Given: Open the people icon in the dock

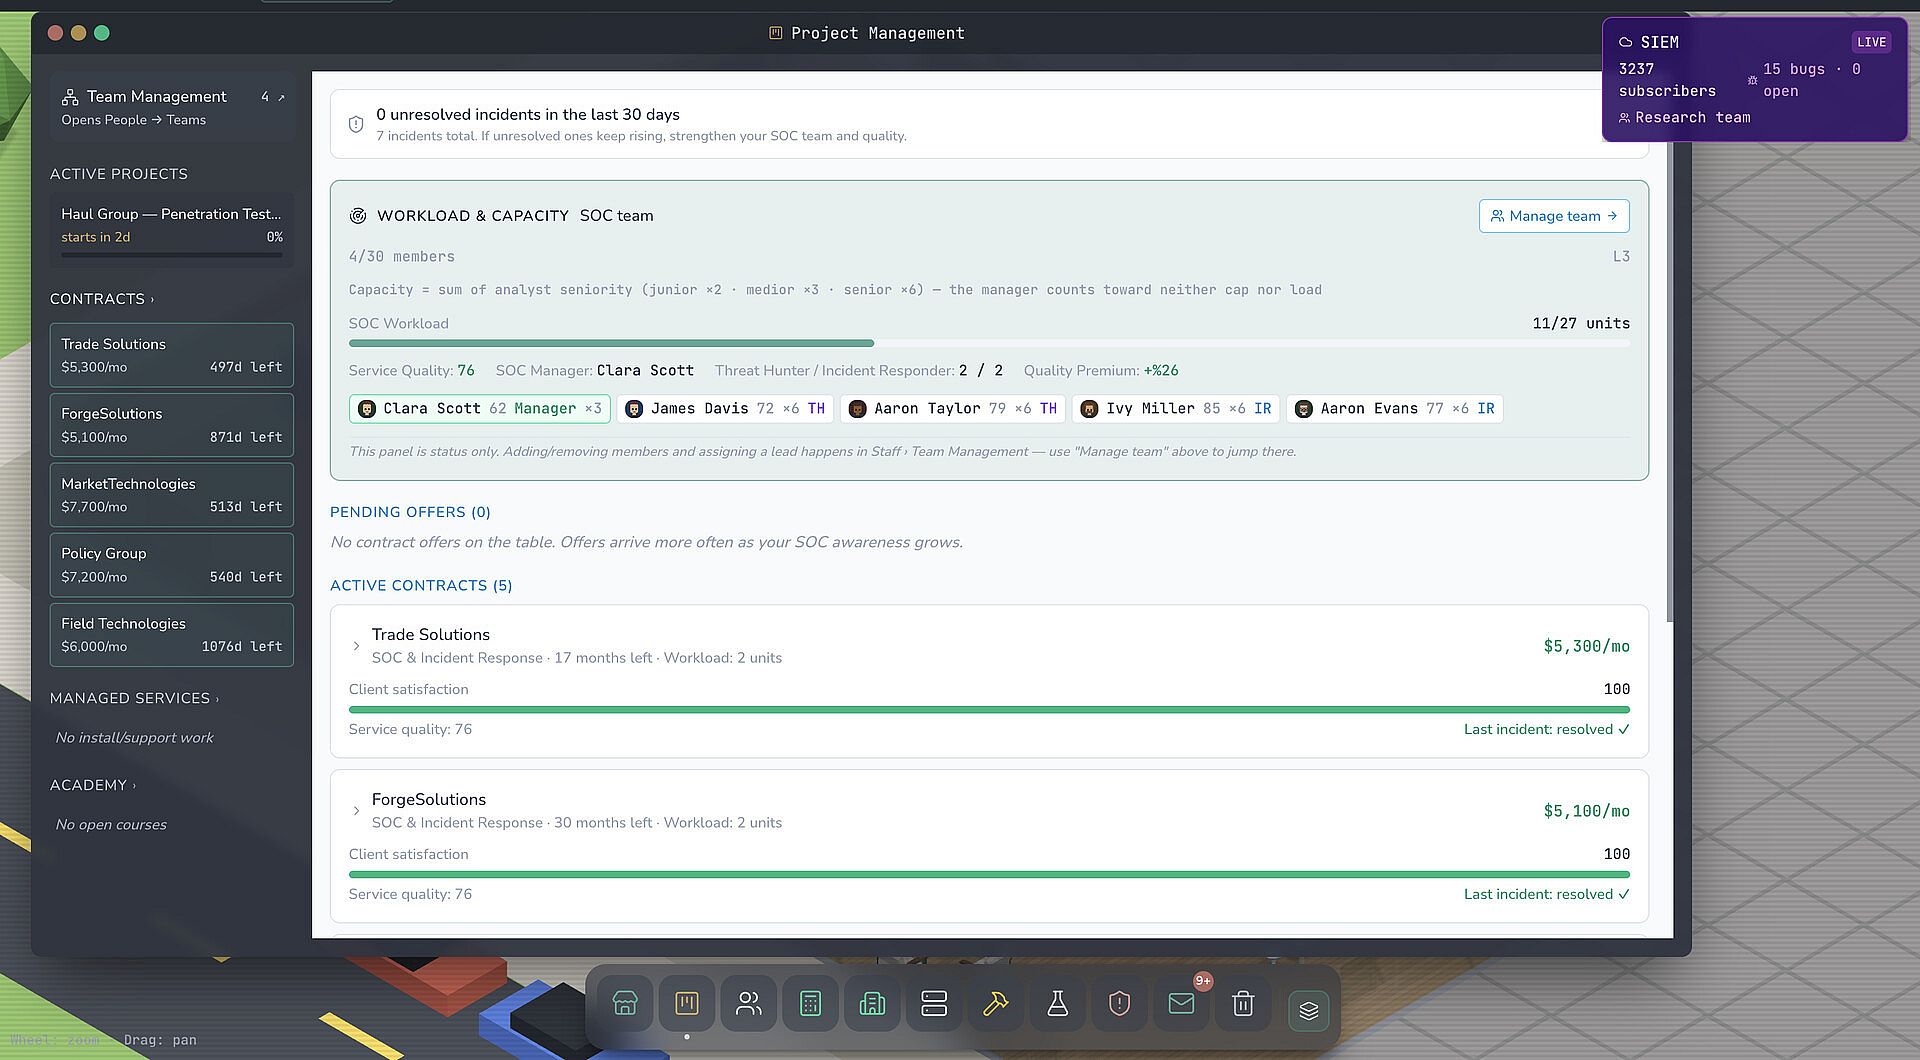Looking at the screenshot, I should [x=749, y=1003].
